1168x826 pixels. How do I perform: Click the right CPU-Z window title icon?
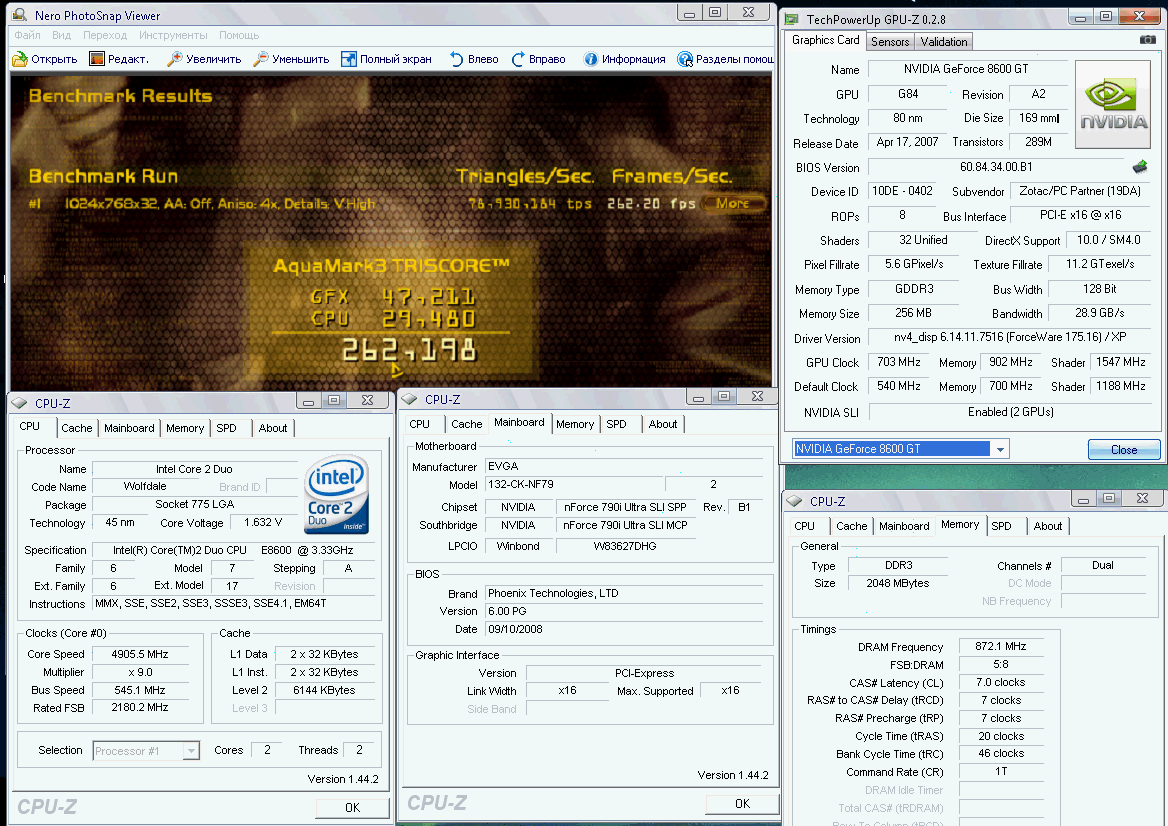[795, 501]
